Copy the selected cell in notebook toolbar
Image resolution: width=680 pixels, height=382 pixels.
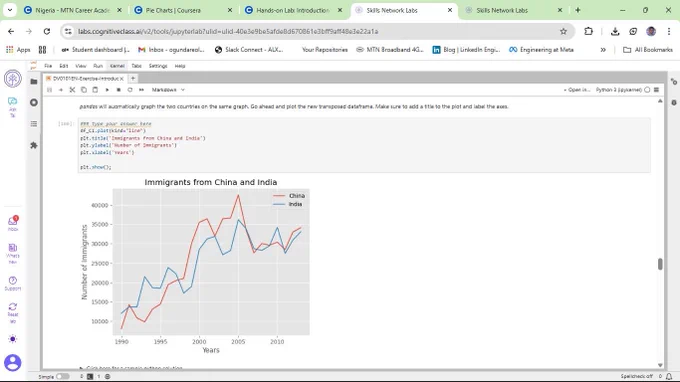[x=84, y=90]
